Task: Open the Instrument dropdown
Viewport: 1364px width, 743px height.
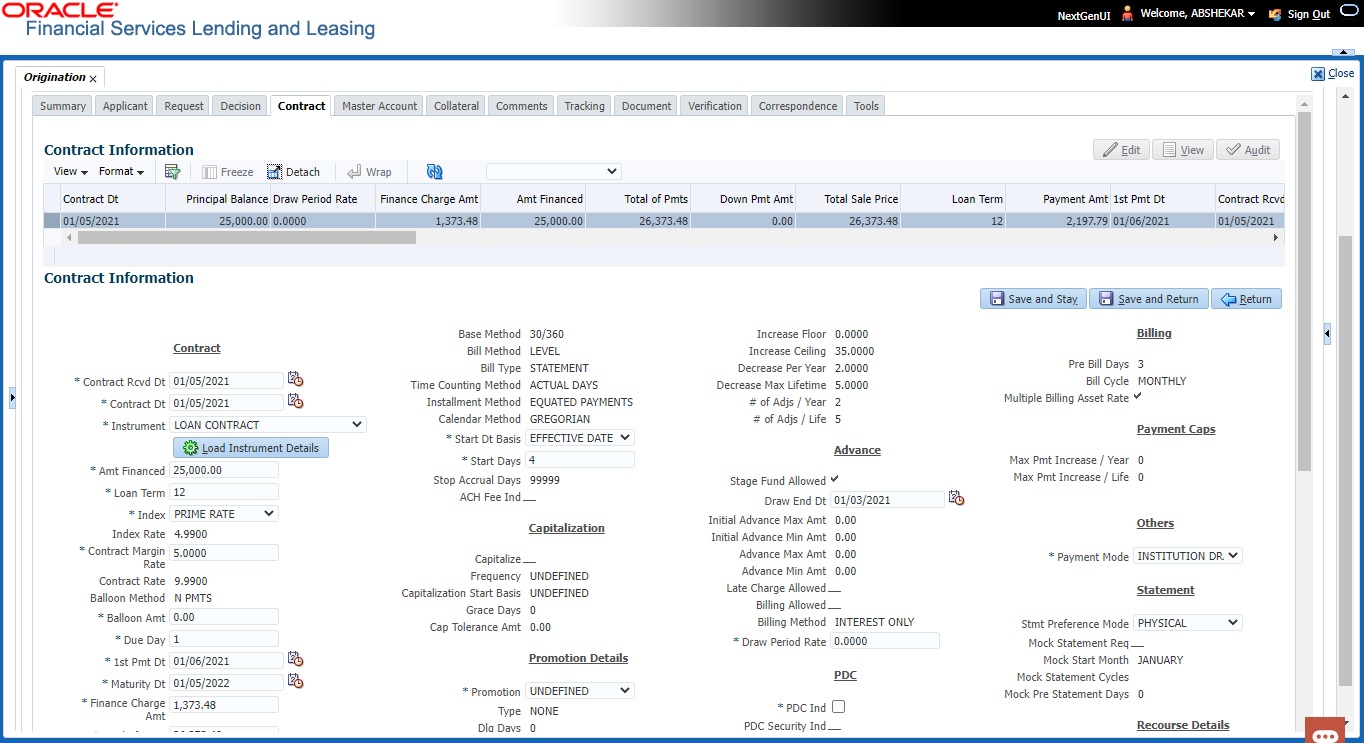Action: (x=268, y=425)
